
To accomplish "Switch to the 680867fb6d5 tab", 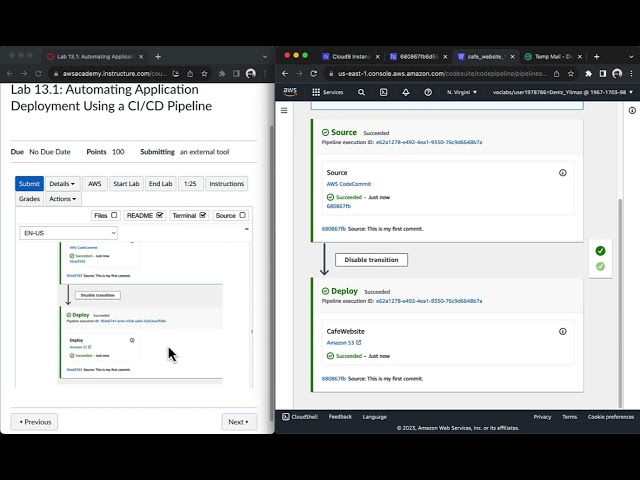I will pos(418,57).
